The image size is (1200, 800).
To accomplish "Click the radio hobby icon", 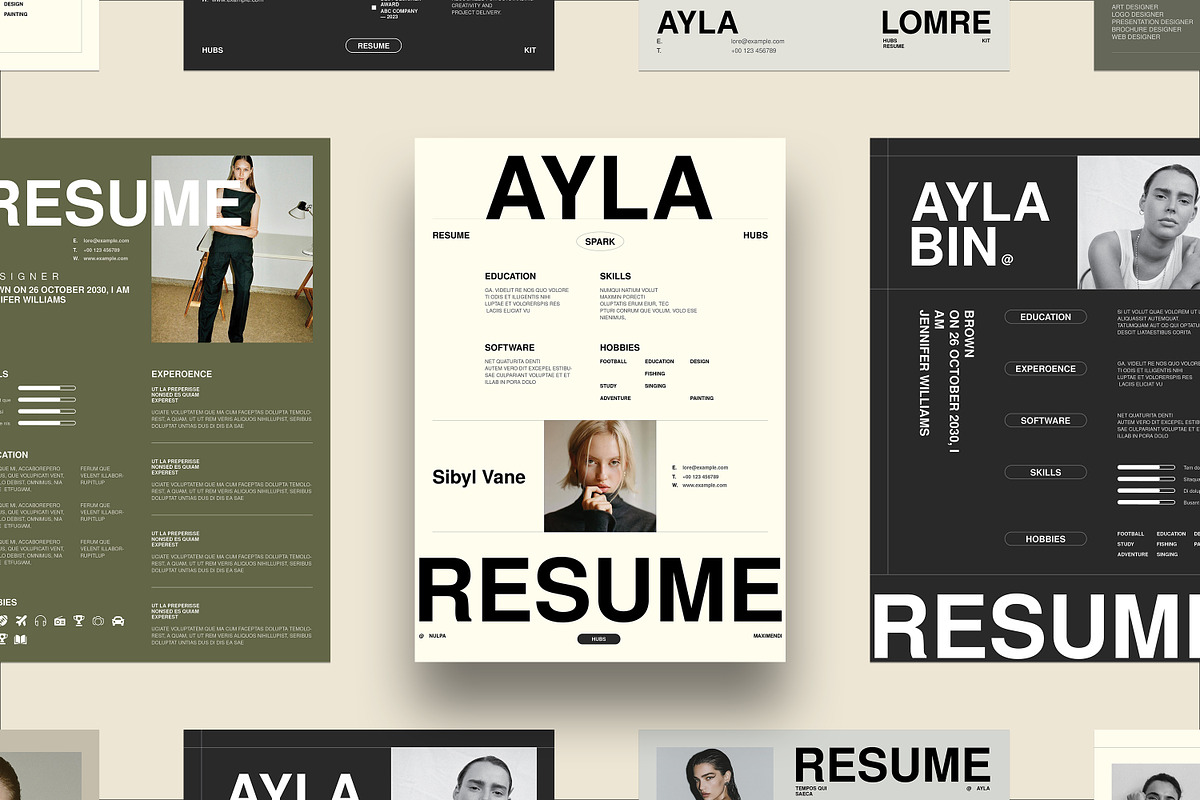I will pos(60,621).
